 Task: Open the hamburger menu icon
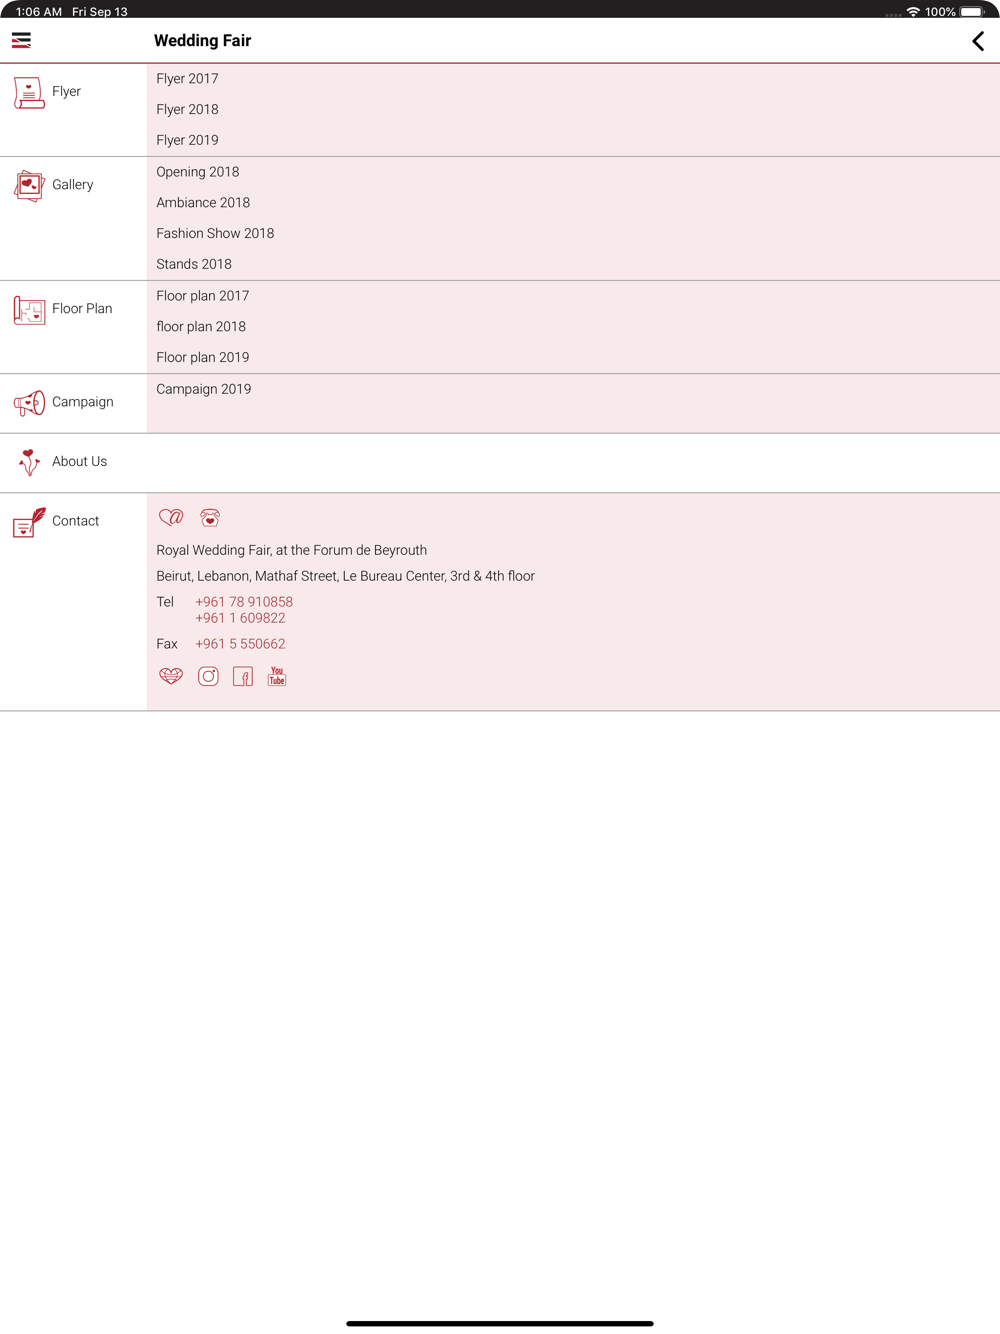point(21,41)
